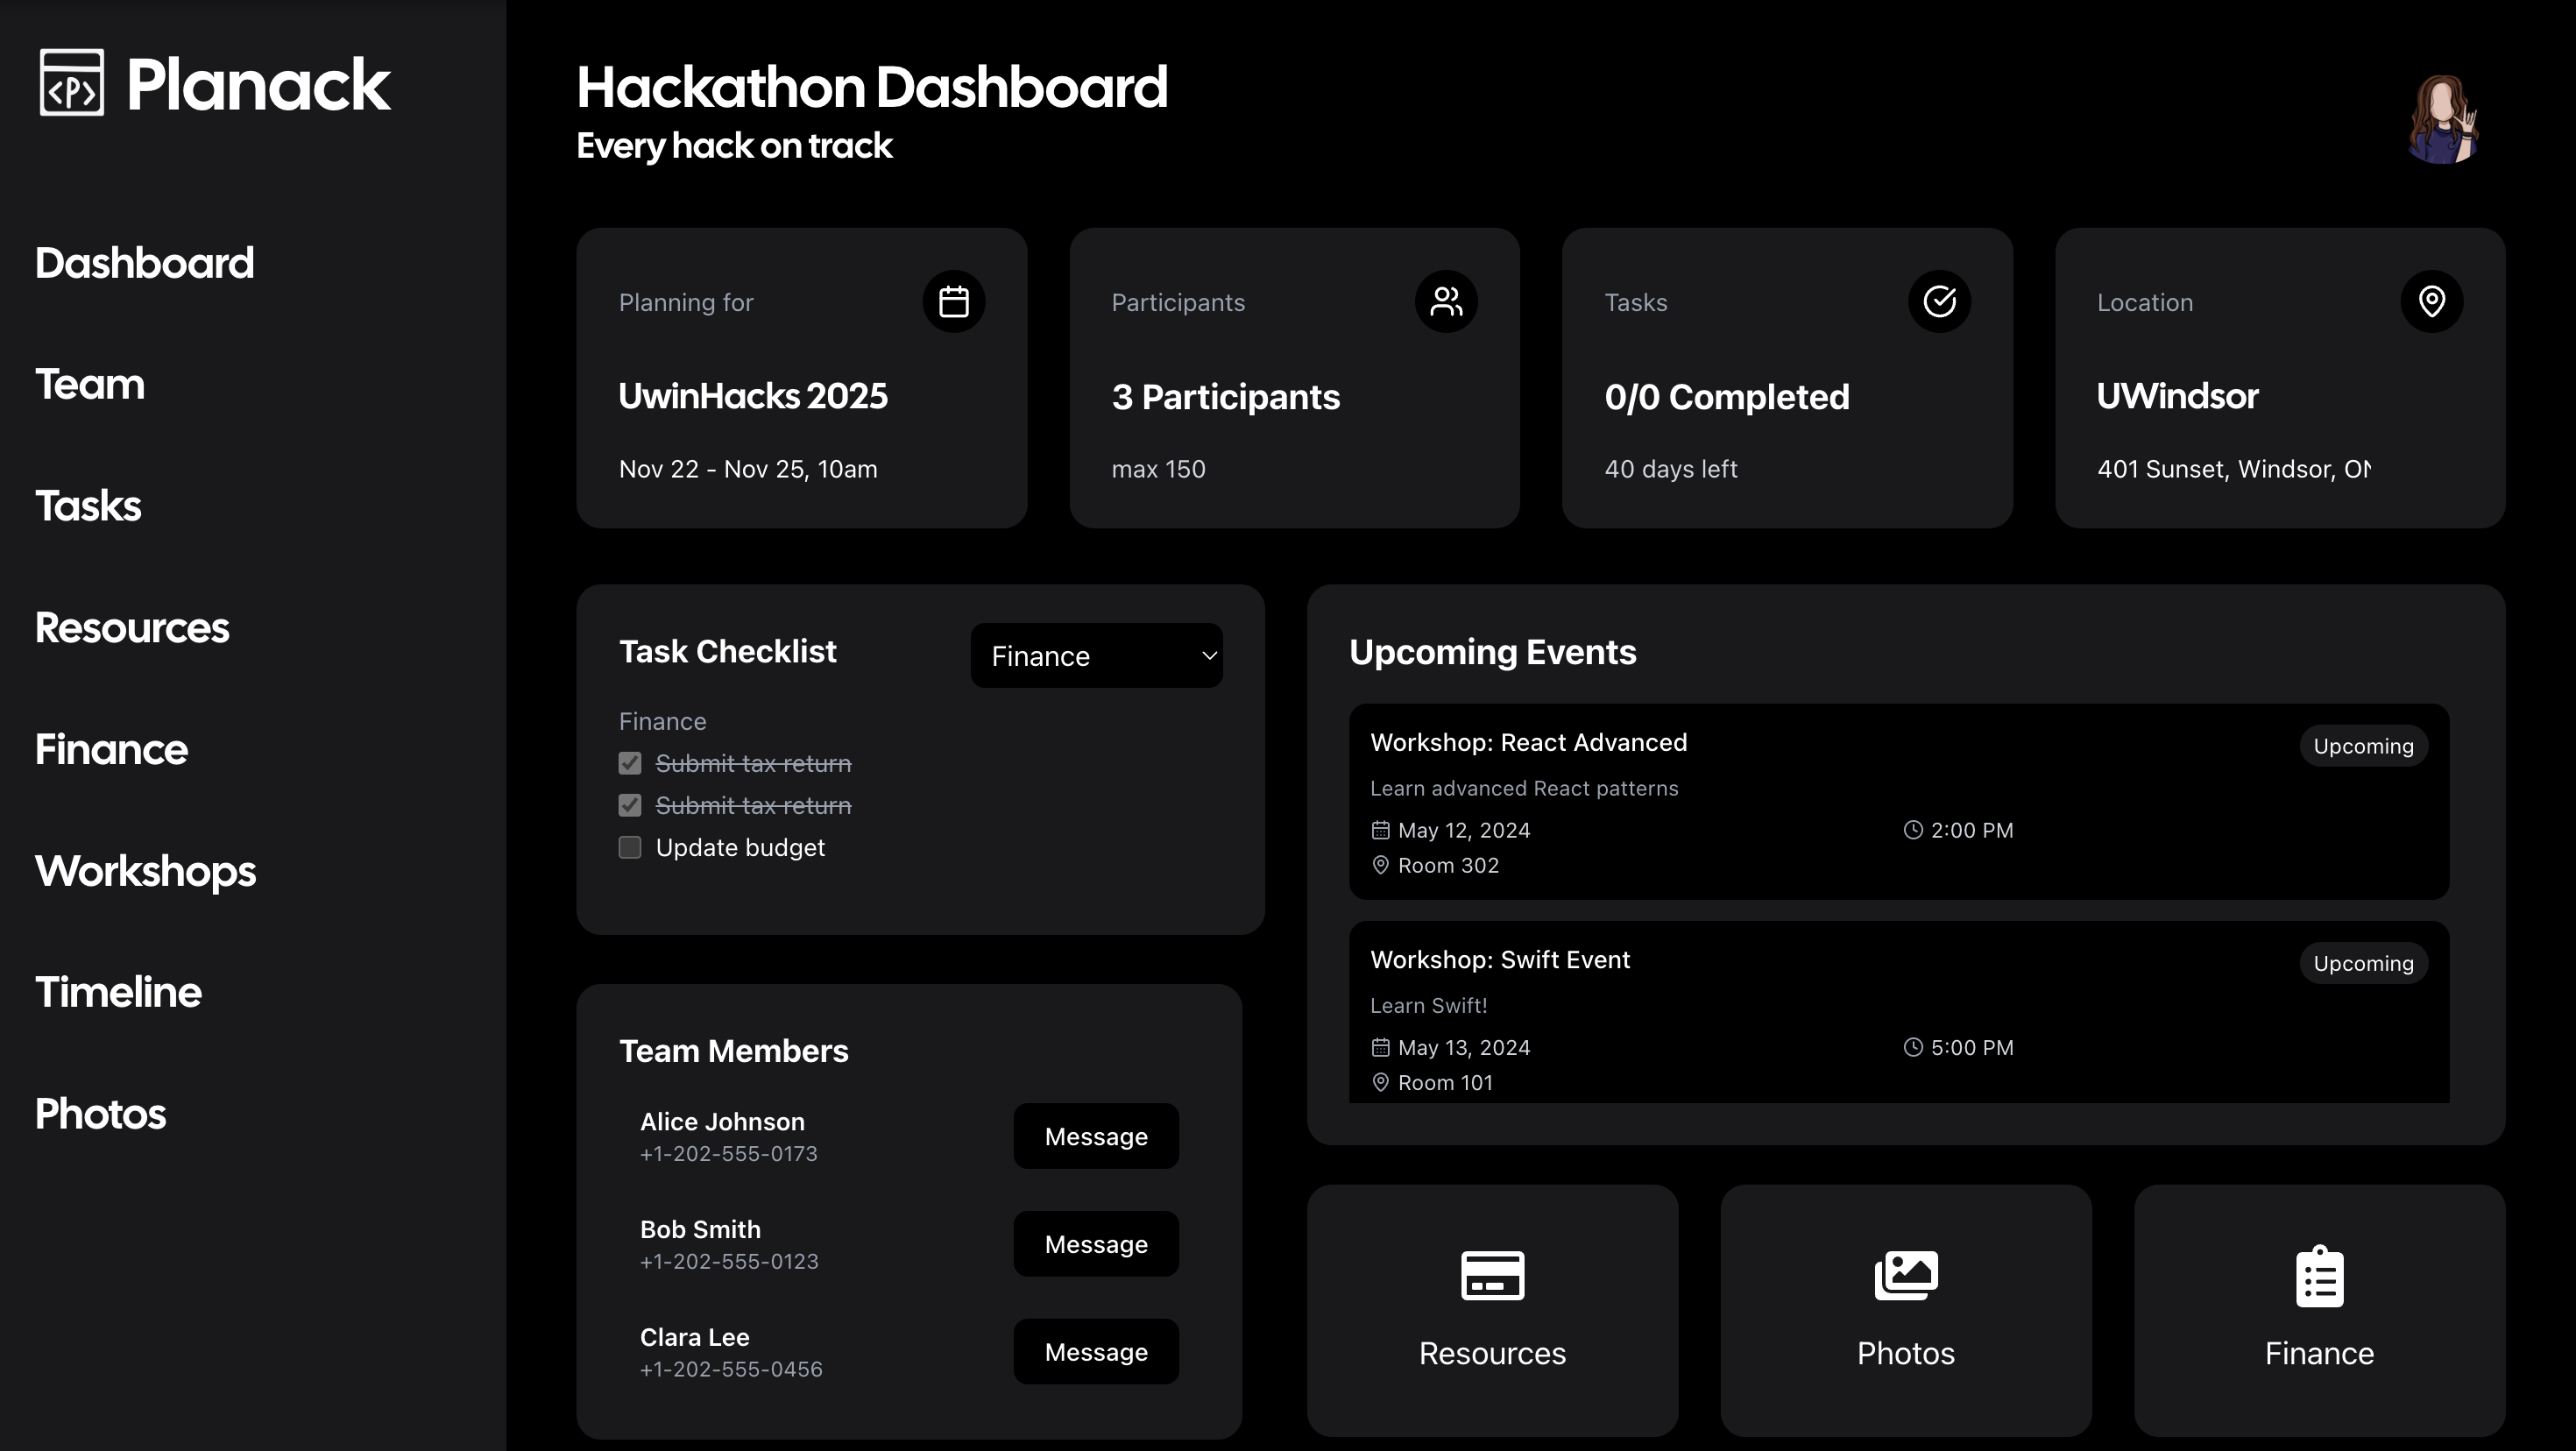This screenshot has width=2576, height=1451.
Task: Message Alice Johnson
Action: pyautogui.click(x=1095, y=1136)
